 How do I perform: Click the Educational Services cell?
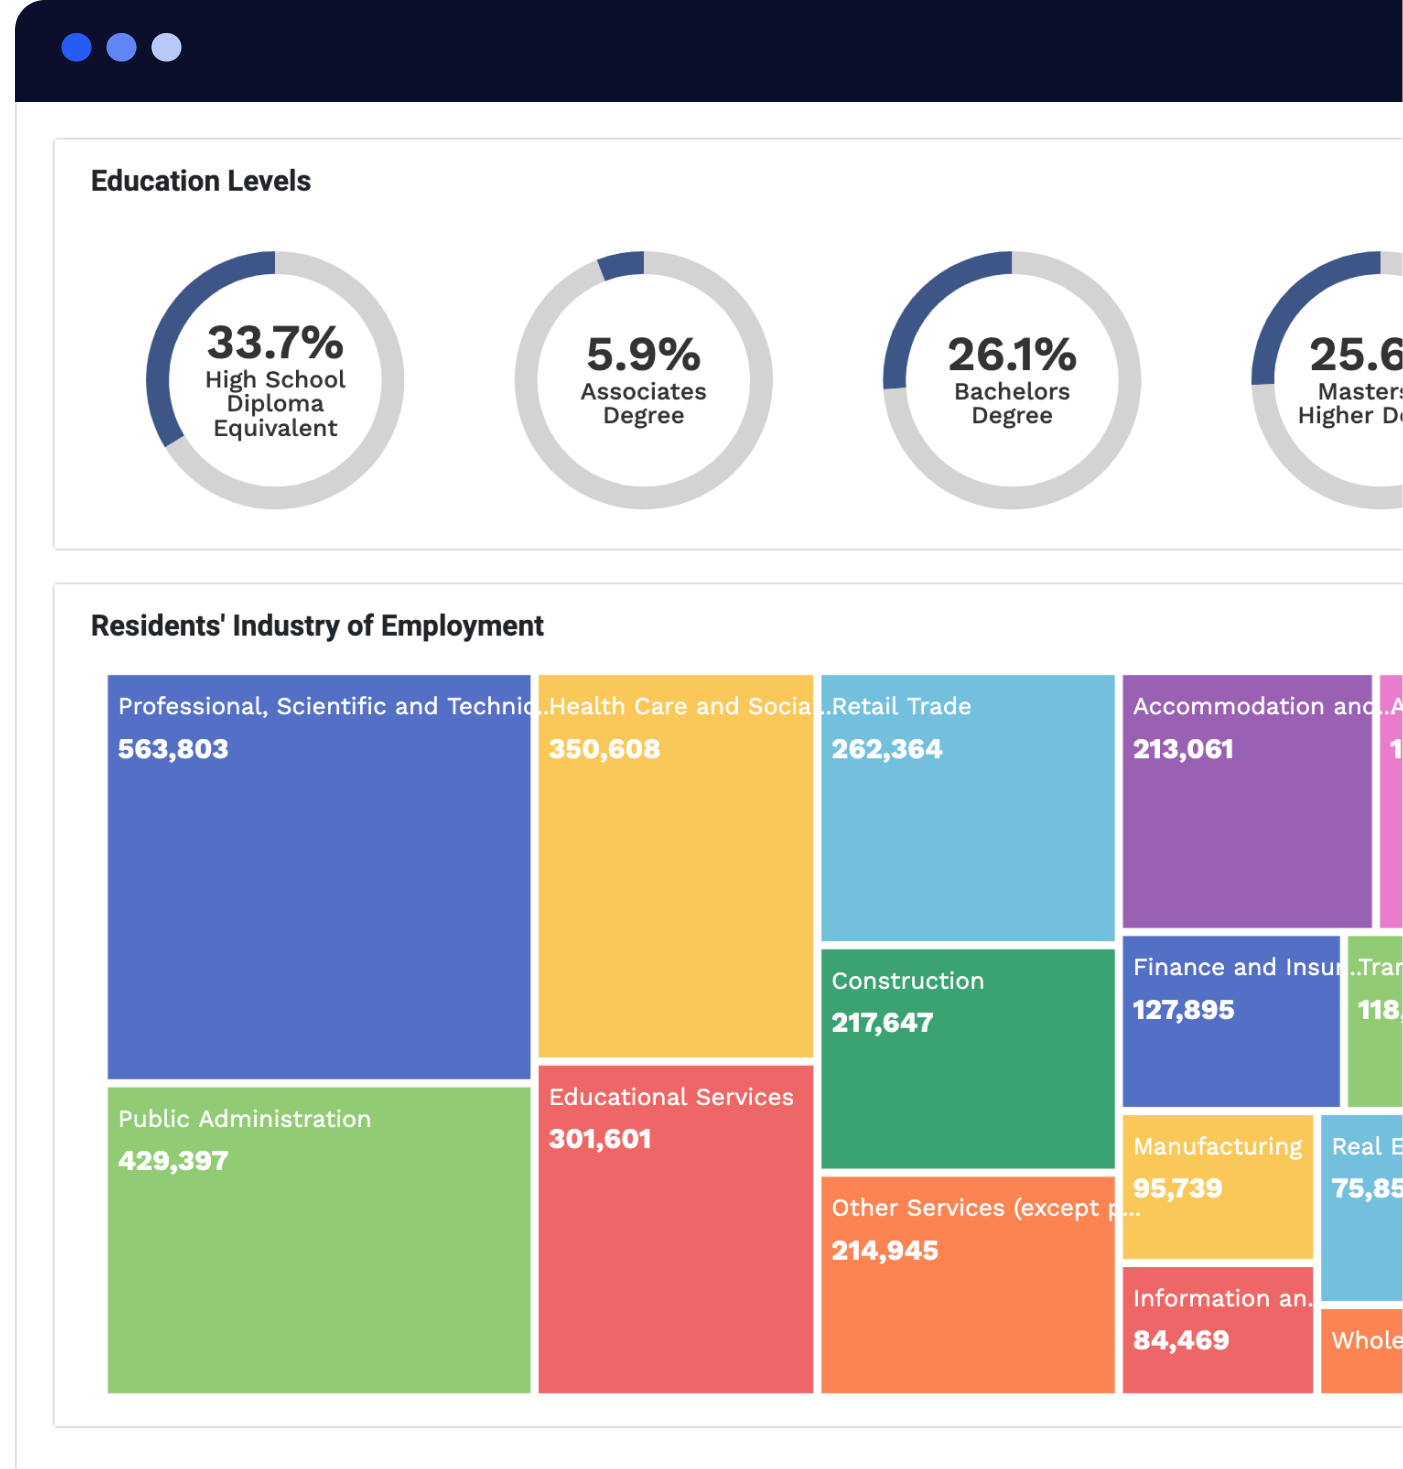click(x=676, y=1230)
